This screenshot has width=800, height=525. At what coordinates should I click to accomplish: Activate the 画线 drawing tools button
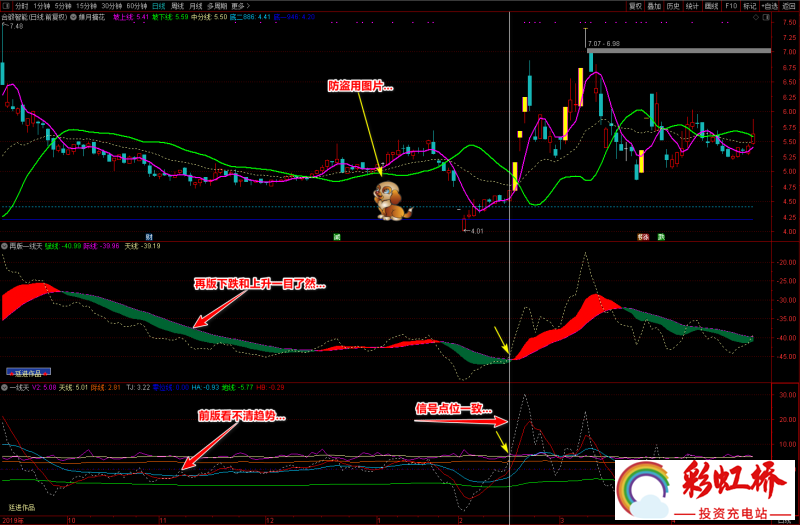coord(711,6)
